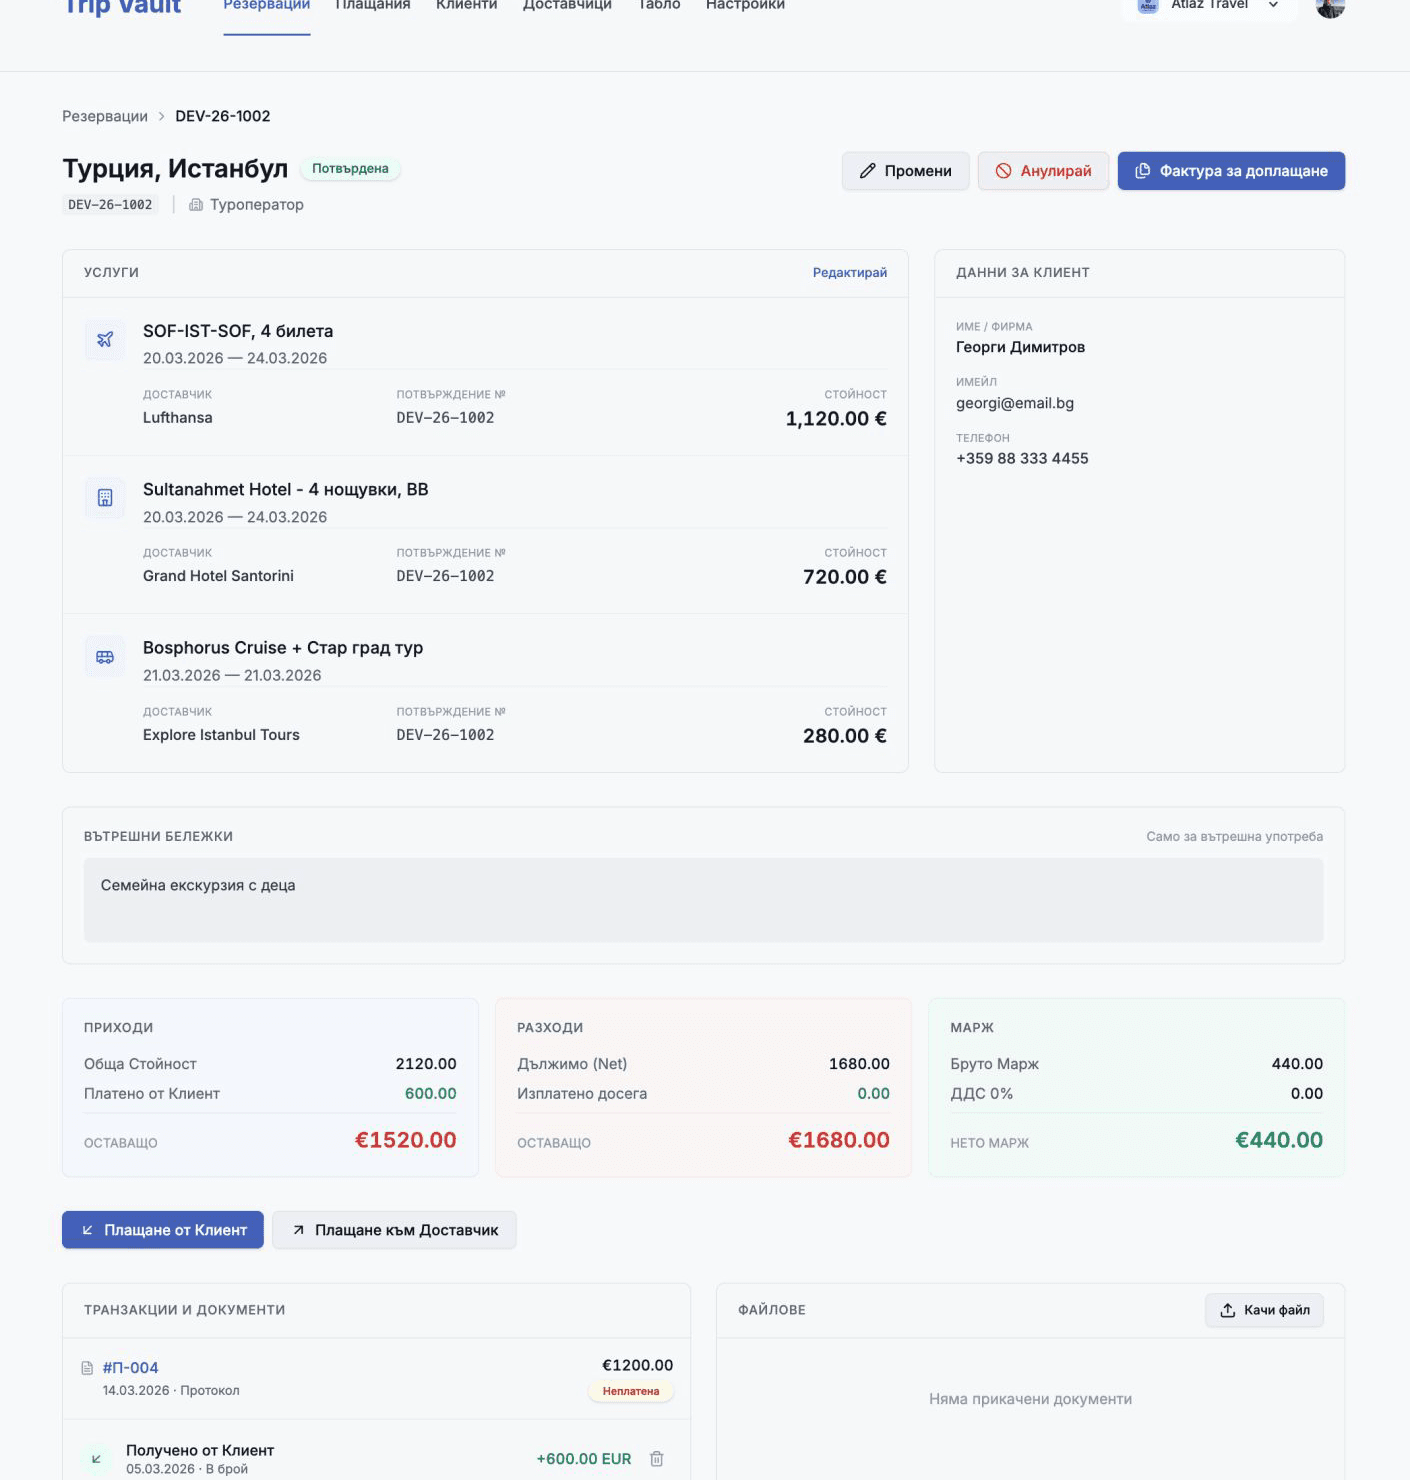The width and height of the screenshot is (1410, 1480).
Task: Click the €1520.00 remaining income amount
Action: (x=406, y=1140)
